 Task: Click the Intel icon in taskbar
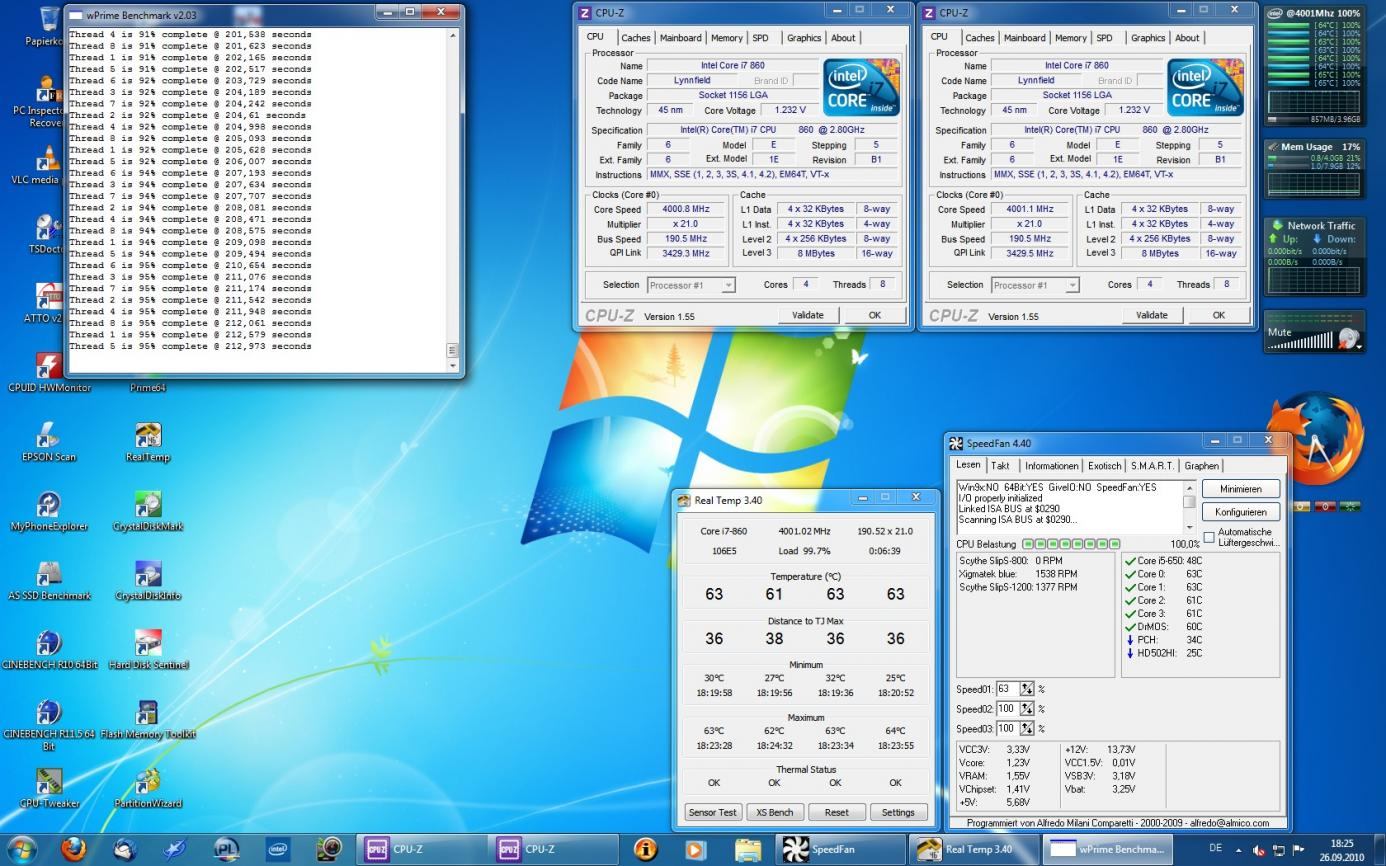(x=278, y=849)
